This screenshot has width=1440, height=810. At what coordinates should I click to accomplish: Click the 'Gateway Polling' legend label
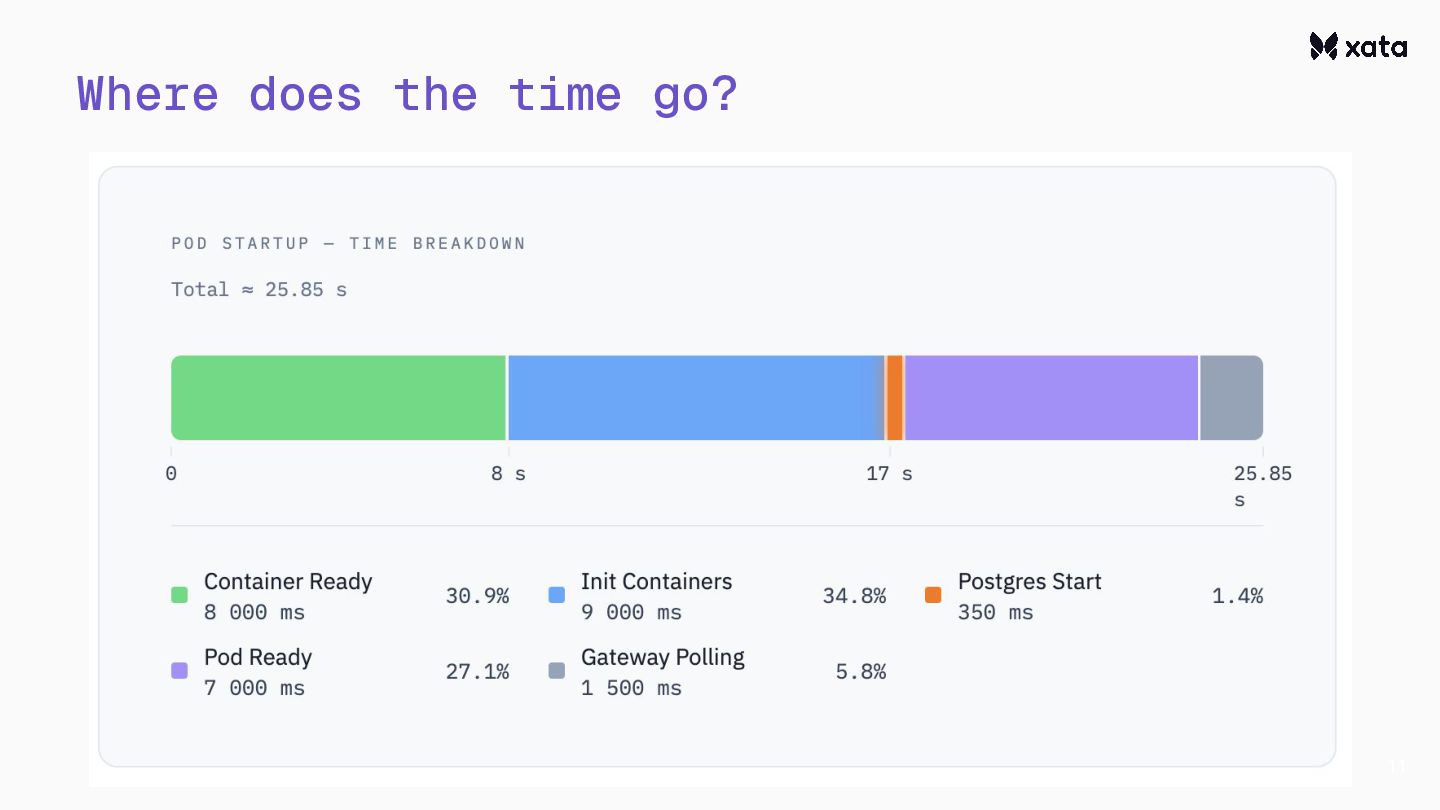(662, 658)
